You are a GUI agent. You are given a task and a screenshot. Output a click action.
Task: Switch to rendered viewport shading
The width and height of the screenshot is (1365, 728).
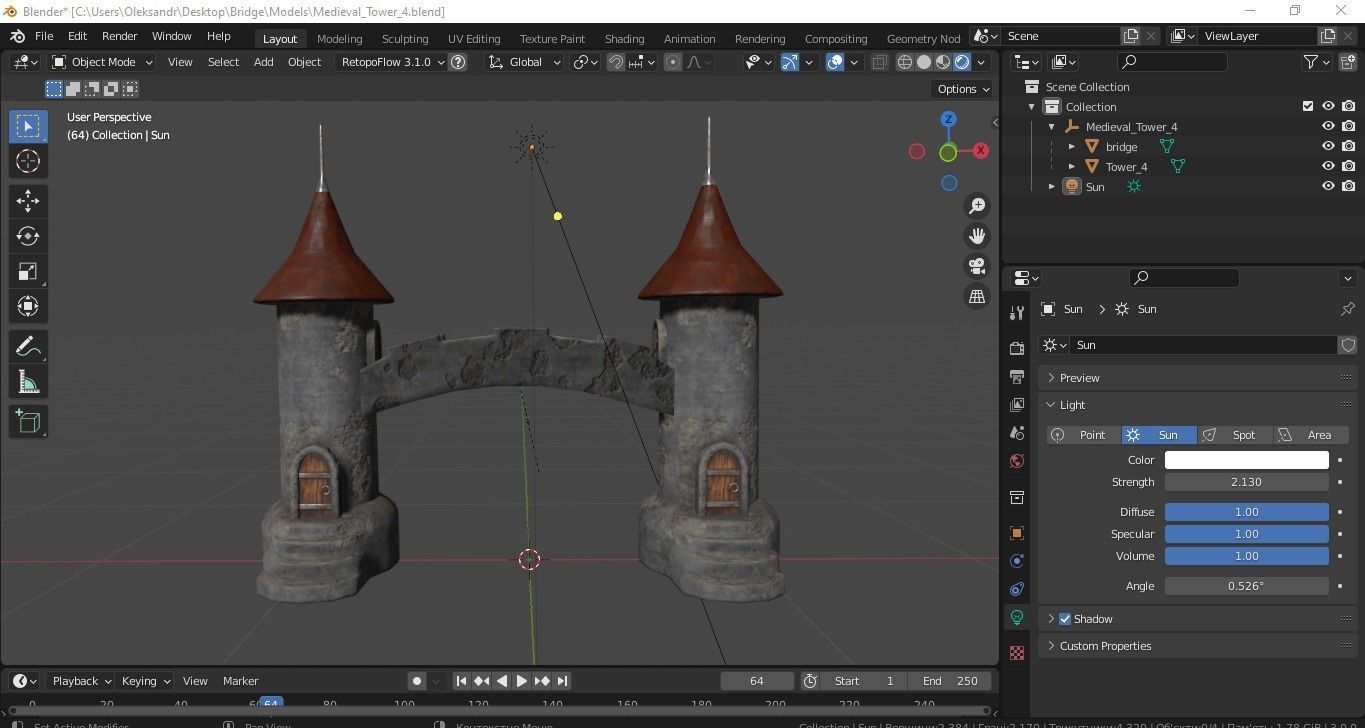tap(962, 62)
